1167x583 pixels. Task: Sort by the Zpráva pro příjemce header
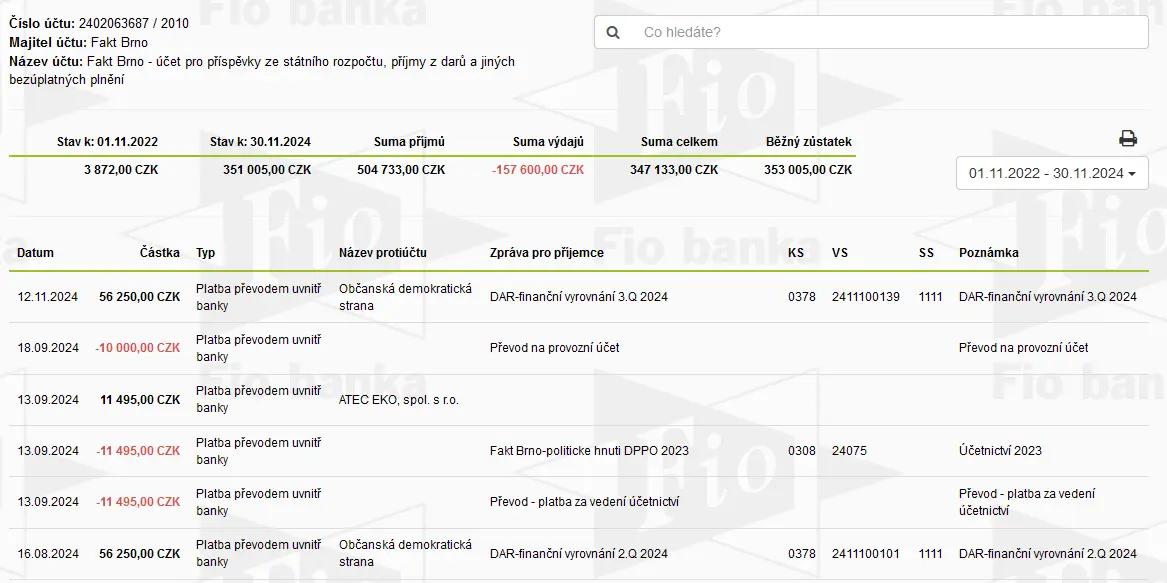click(x=547, y=252)
